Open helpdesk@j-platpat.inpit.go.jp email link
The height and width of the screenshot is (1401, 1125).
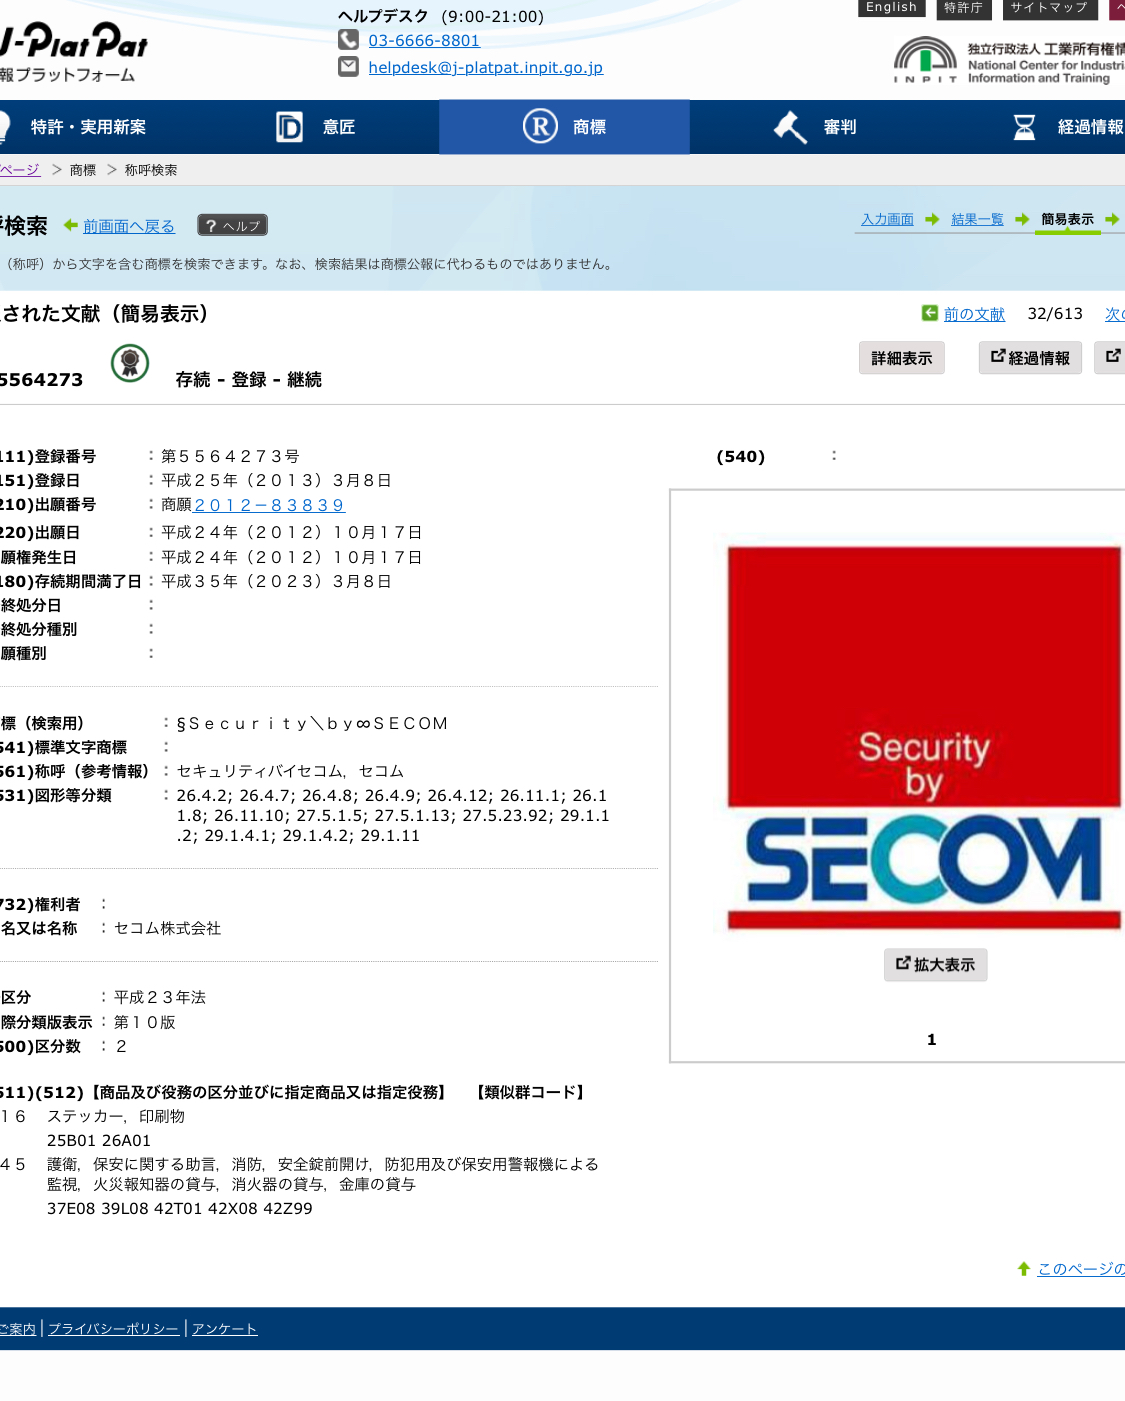486,68
